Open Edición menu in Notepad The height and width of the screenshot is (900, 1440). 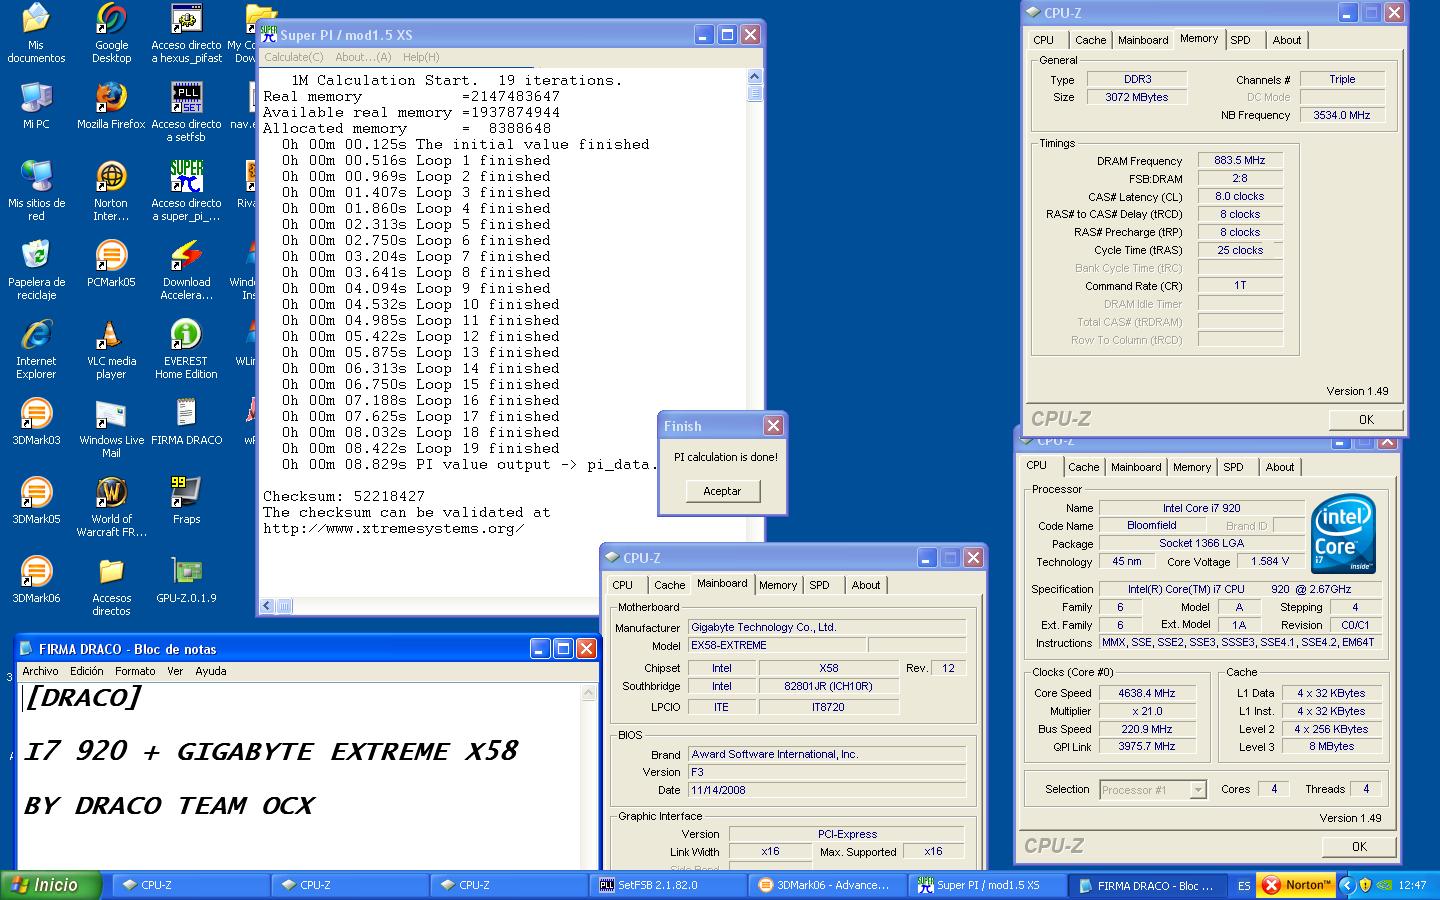pos(87,671)
